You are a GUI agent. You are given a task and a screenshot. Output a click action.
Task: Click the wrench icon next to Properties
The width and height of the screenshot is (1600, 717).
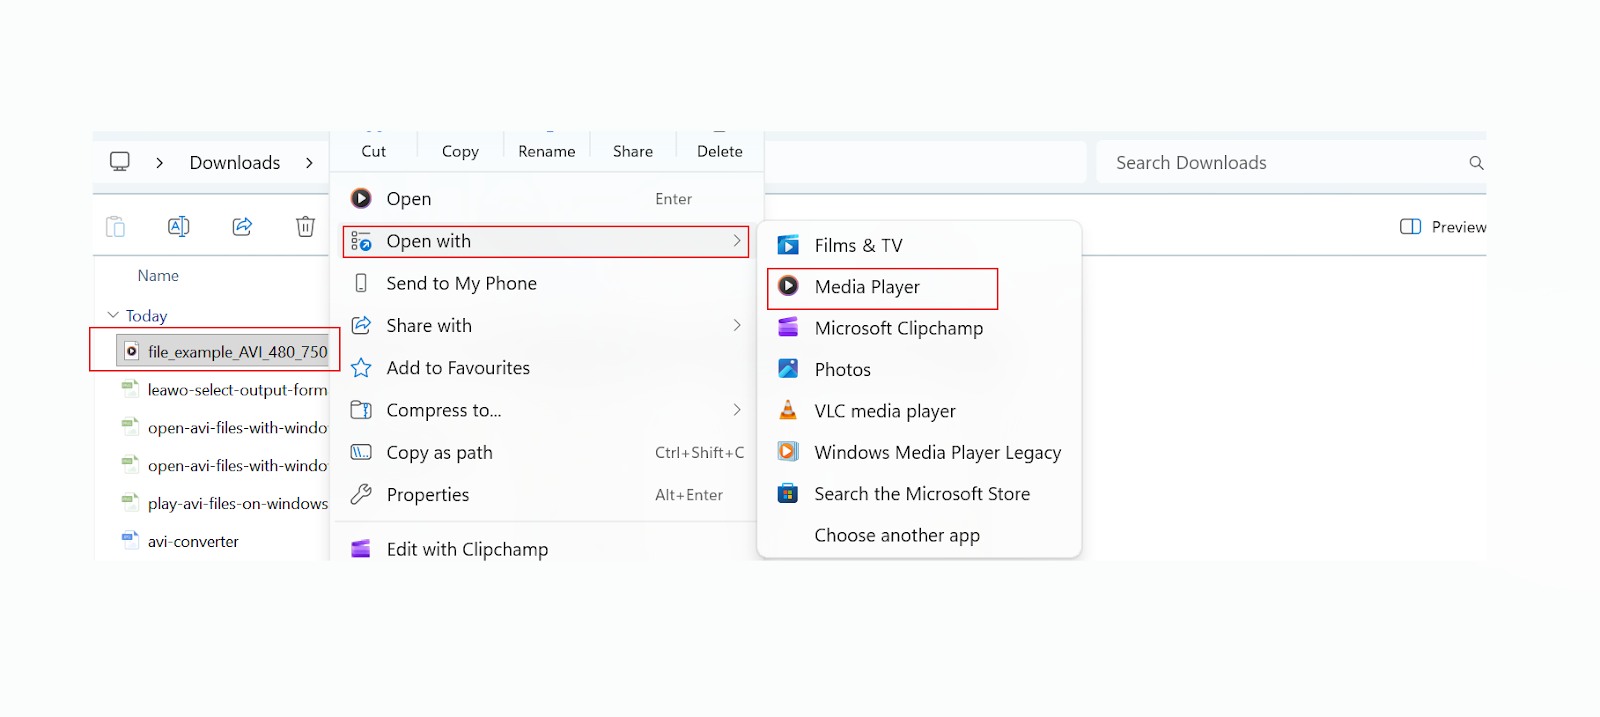pos(361,494)
